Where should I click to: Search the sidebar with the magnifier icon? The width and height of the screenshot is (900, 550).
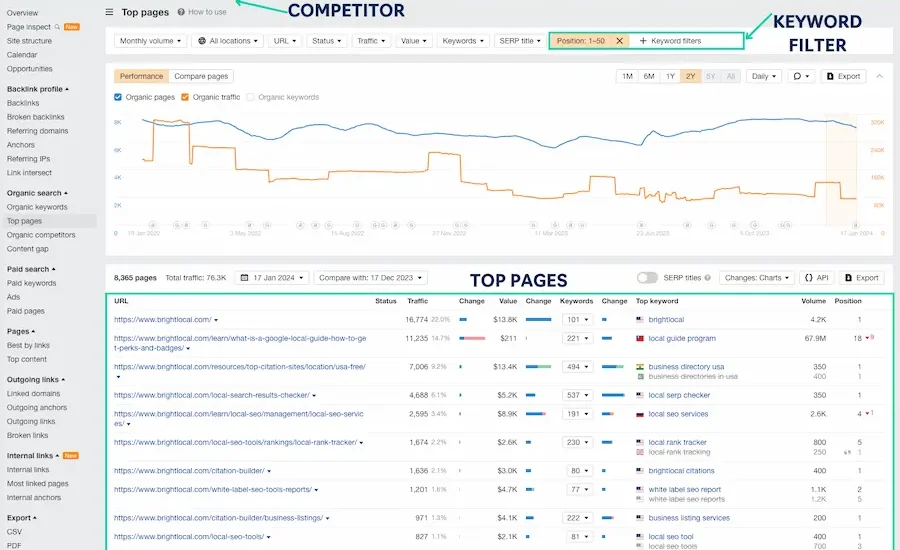click(x=56, y=27)
